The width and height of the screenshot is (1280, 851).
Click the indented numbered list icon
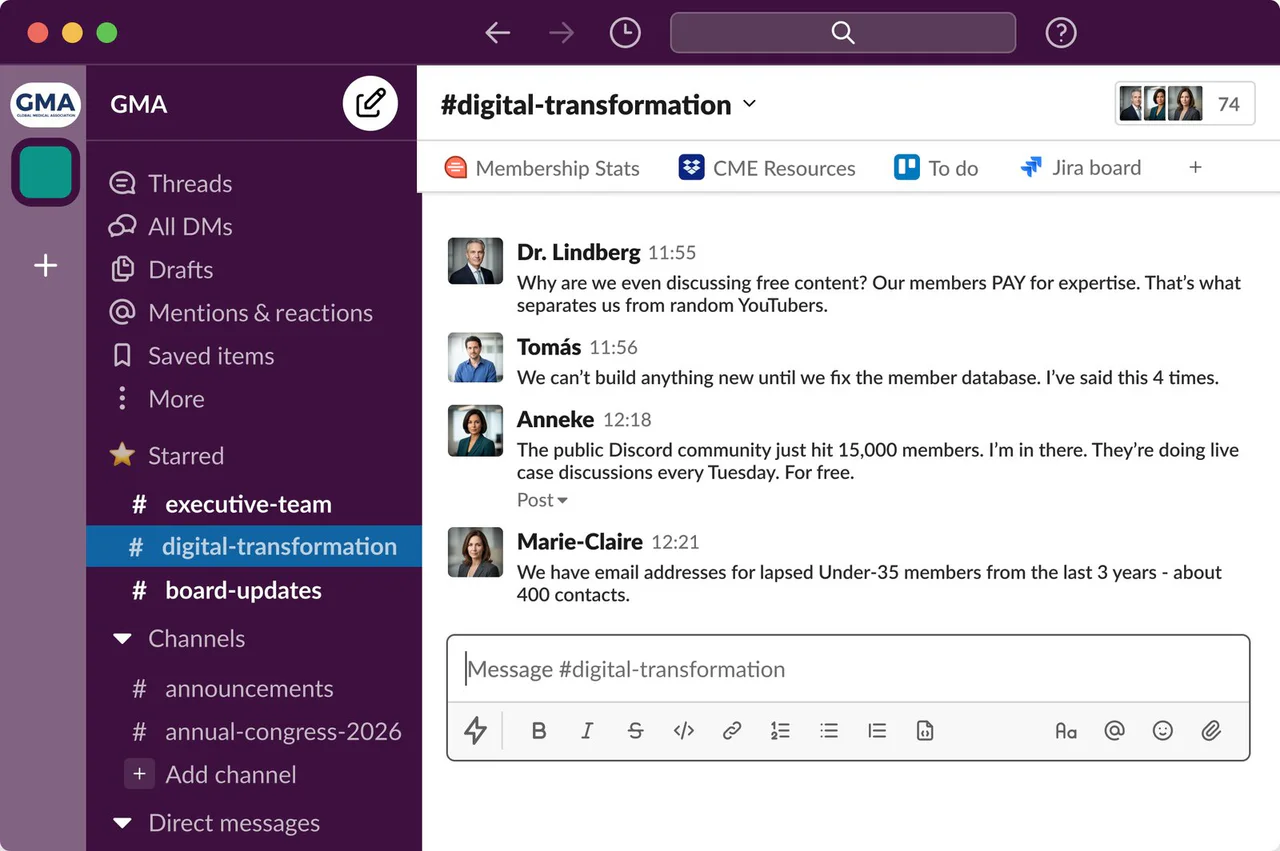pos(877,731)
